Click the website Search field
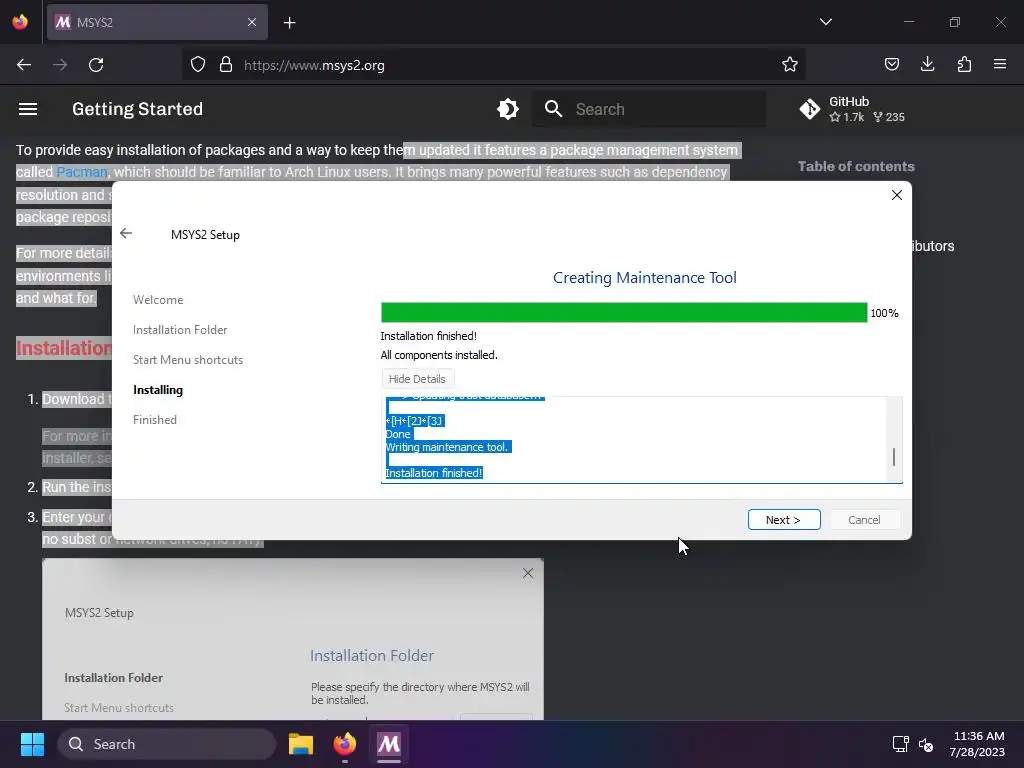This screenshot has height=768, width=1024. click(649, 109)
